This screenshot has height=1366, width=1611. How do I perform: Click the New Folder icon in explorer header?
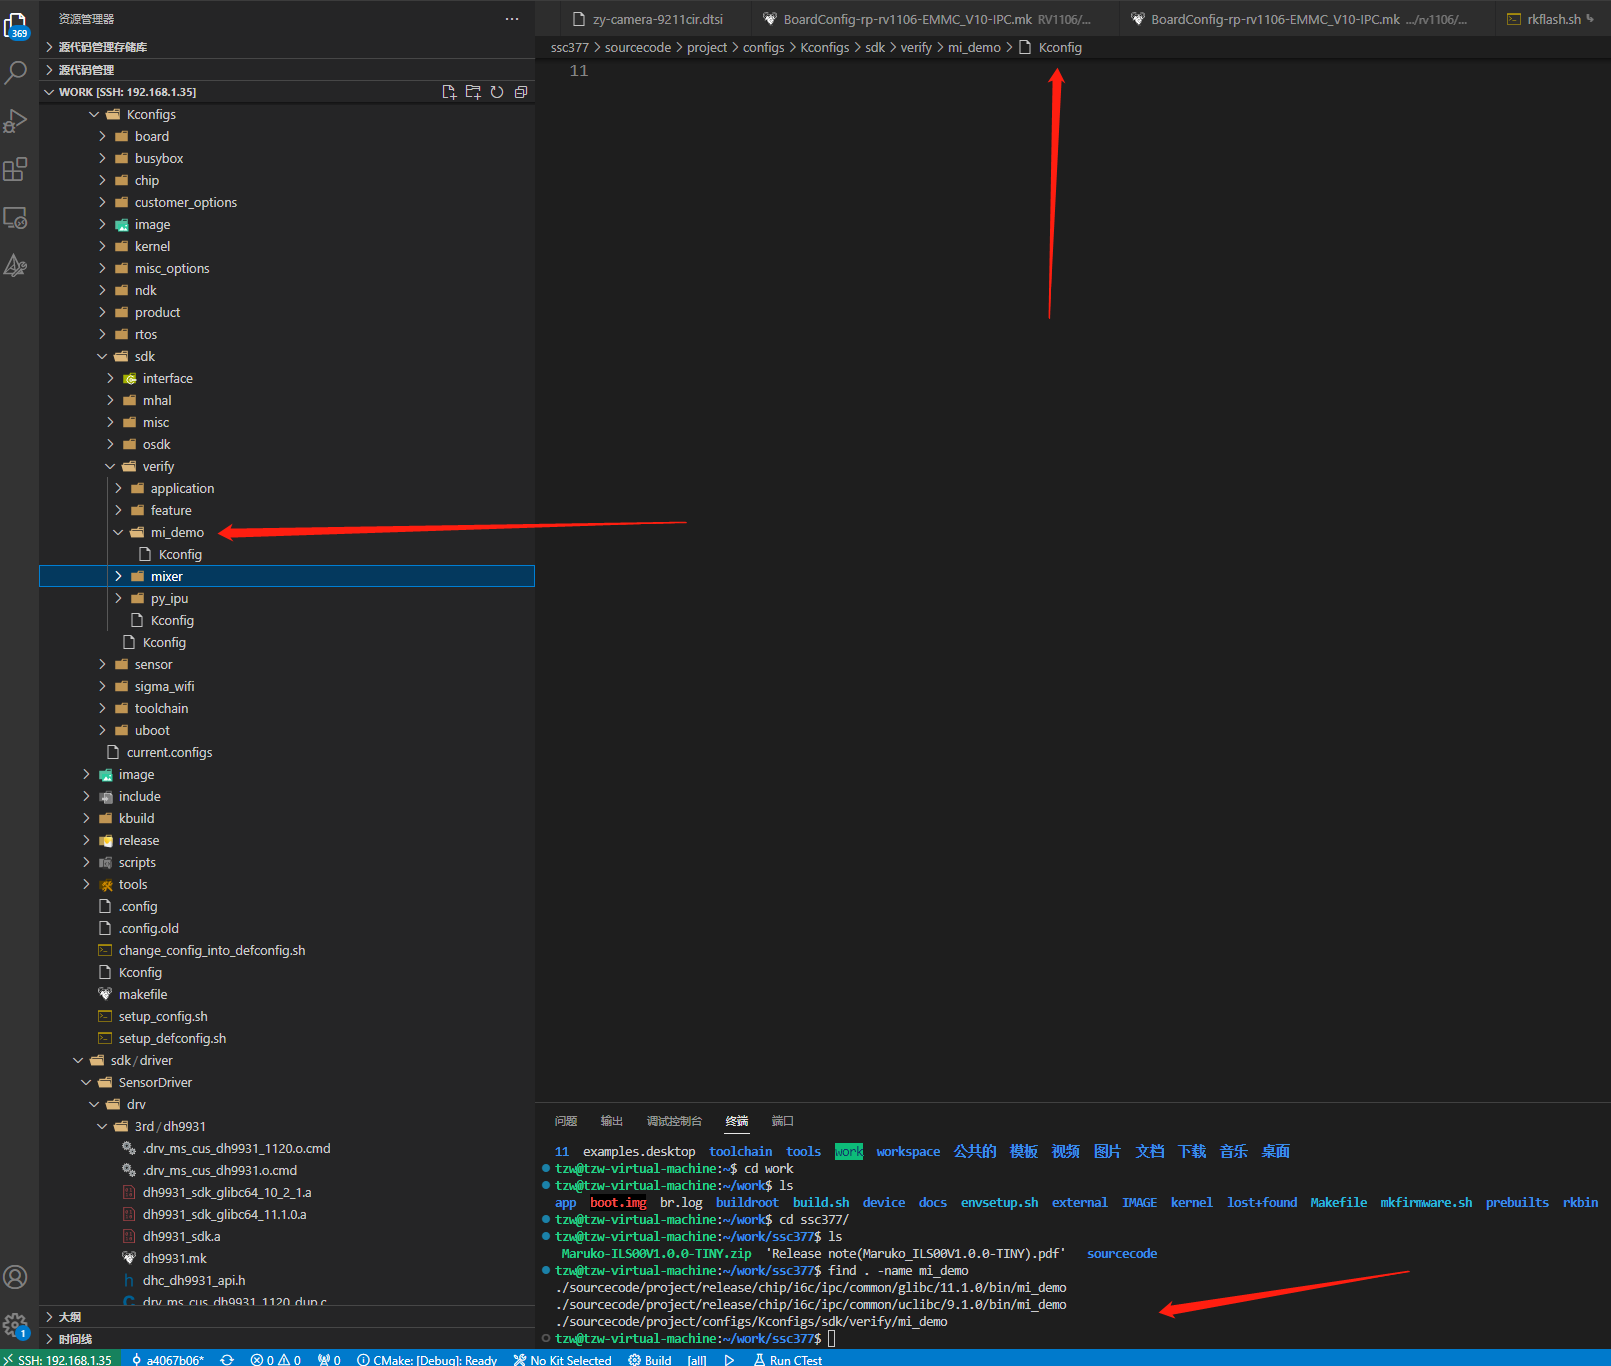click(473, 92)
